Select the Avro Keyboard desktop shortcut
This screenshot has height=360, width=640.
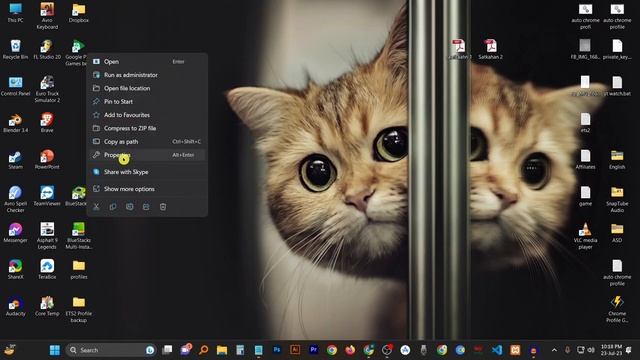pyautogui.click(x=47, y=16)
